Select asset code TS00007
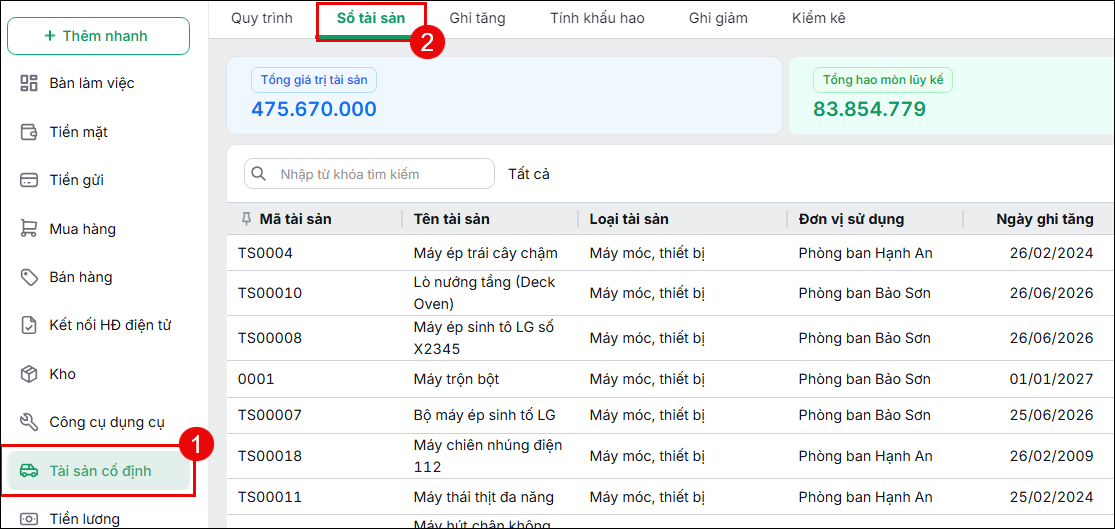This screenshot has width=1115, height=529. point(270,414)
